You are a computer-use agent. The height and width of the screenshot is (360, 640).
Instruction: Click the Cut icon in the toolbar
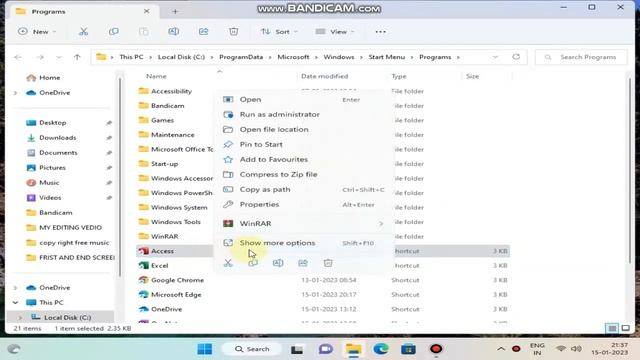coord(83,31)
